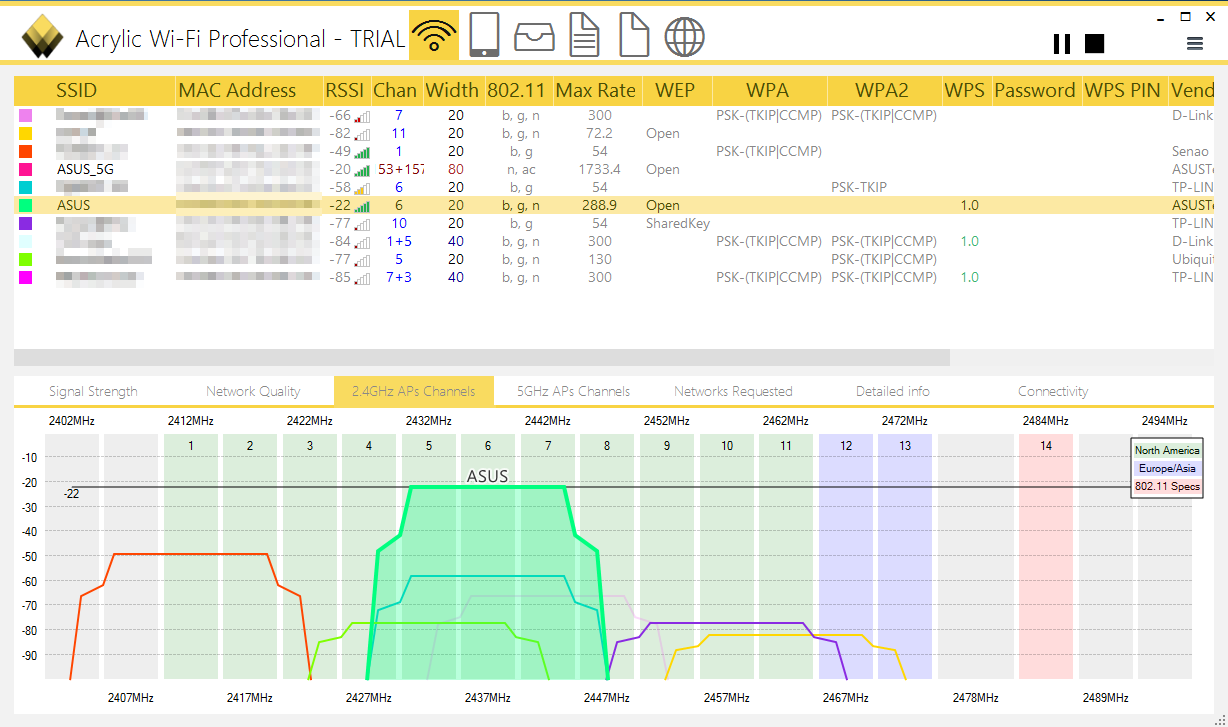1228x727 pixels.
Task: Click the North America legend entry
Action: point(1167,451)
